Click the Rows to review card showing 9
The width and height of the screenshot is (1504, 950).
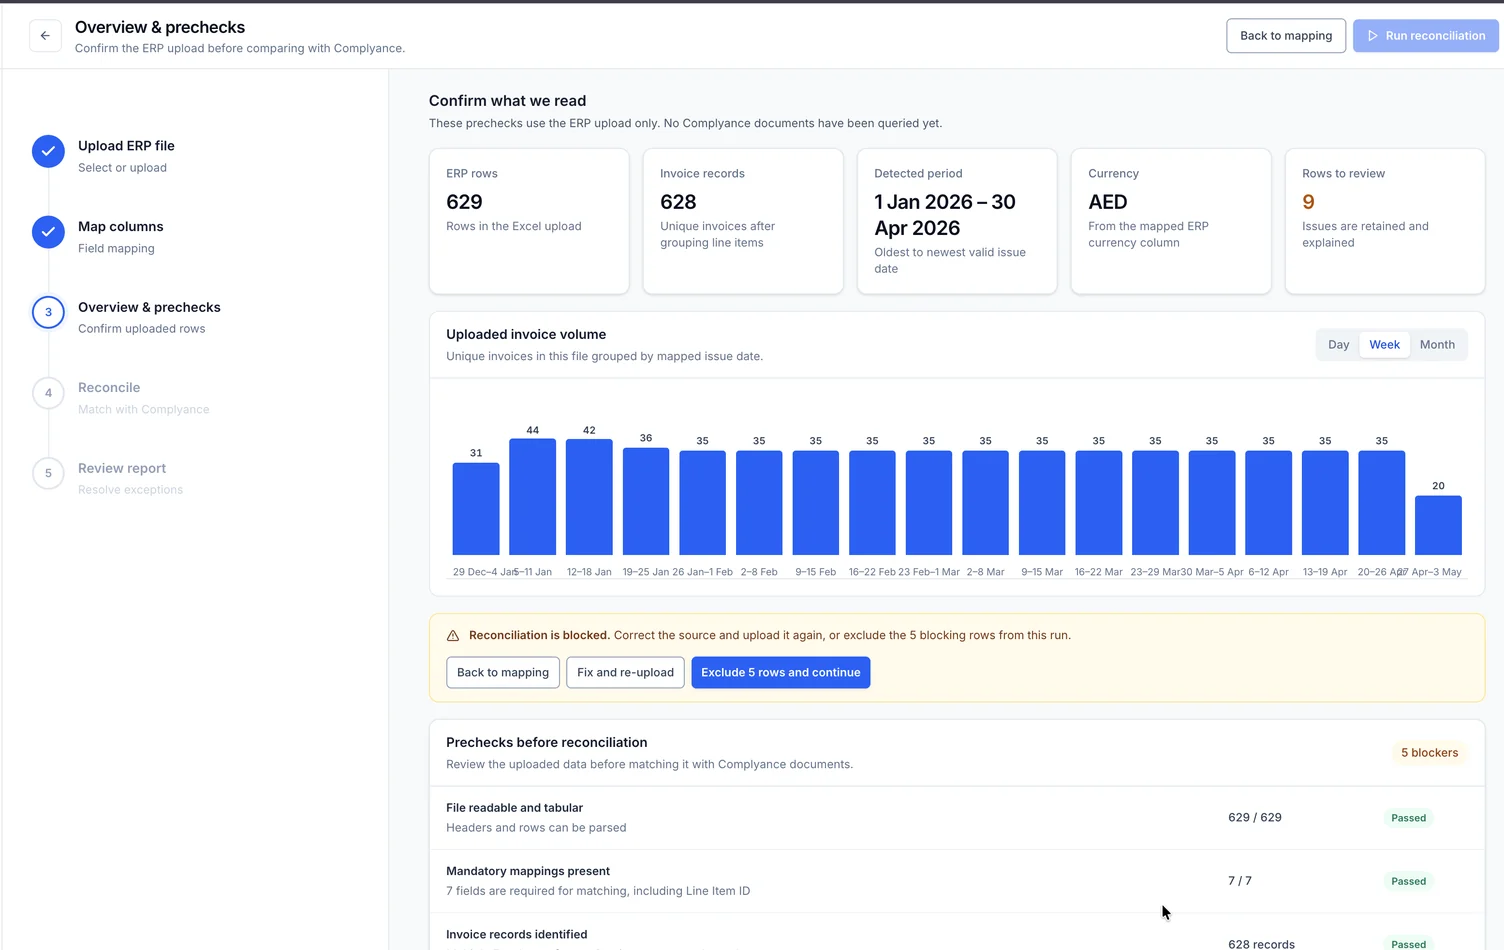click(1385, 221)
